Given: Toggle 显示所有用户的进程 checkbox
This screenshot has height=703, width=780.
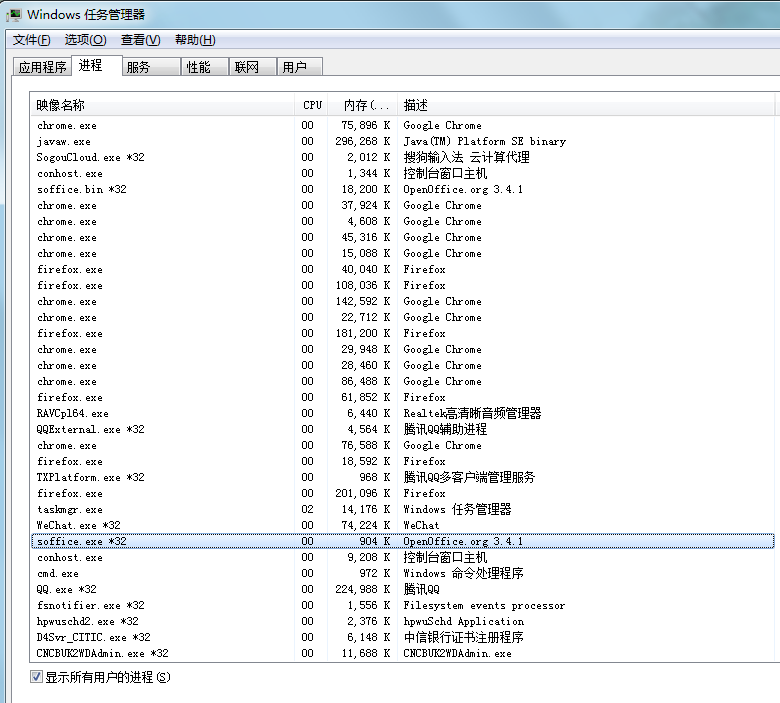Looking at the screenshot, I should coord(36,677).
